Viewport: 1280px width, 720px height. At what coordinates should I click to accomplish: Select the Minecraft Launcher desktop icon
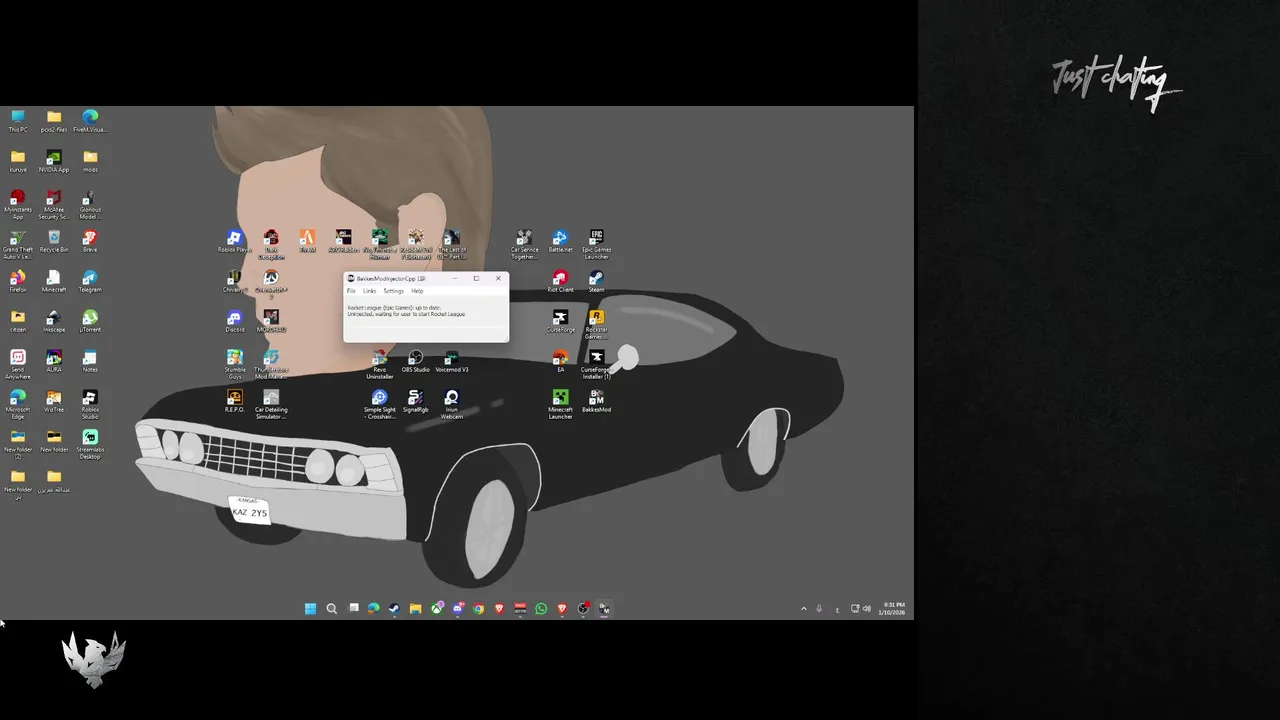tap(560, 404)
